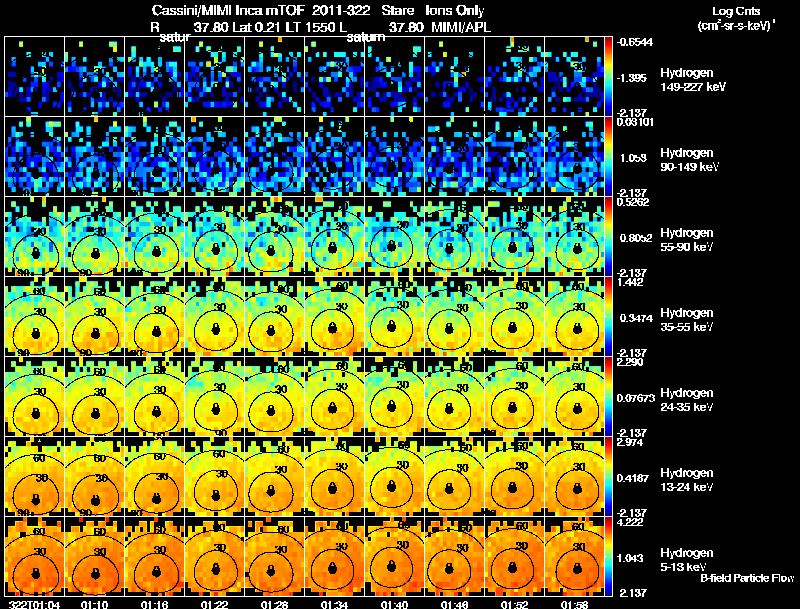Image resolution: width=800 pixels, height=609 pixels.
Task: Click the Lat 0.21 header value
Action: point(257,27)
